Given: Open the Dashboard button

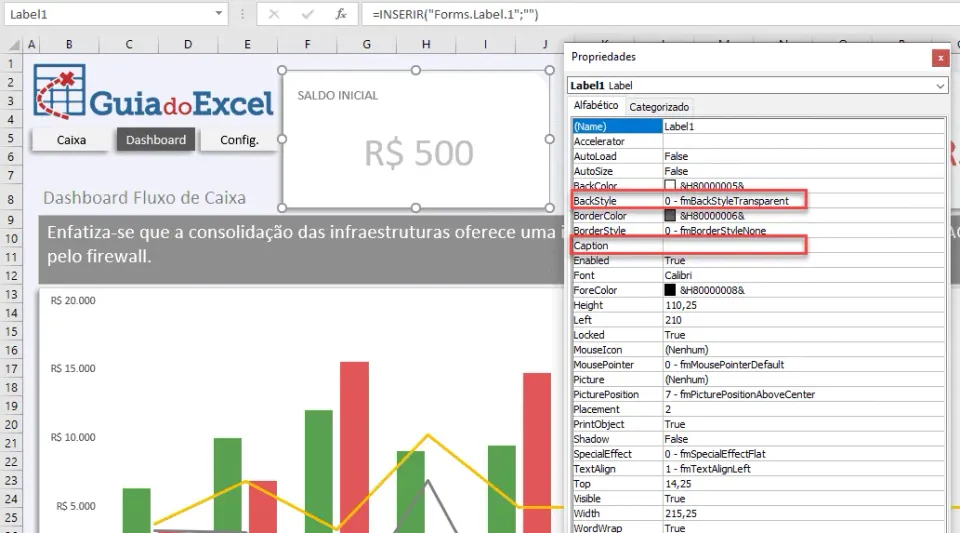Looking at the screenshot, I should click(x=156, y=140).
